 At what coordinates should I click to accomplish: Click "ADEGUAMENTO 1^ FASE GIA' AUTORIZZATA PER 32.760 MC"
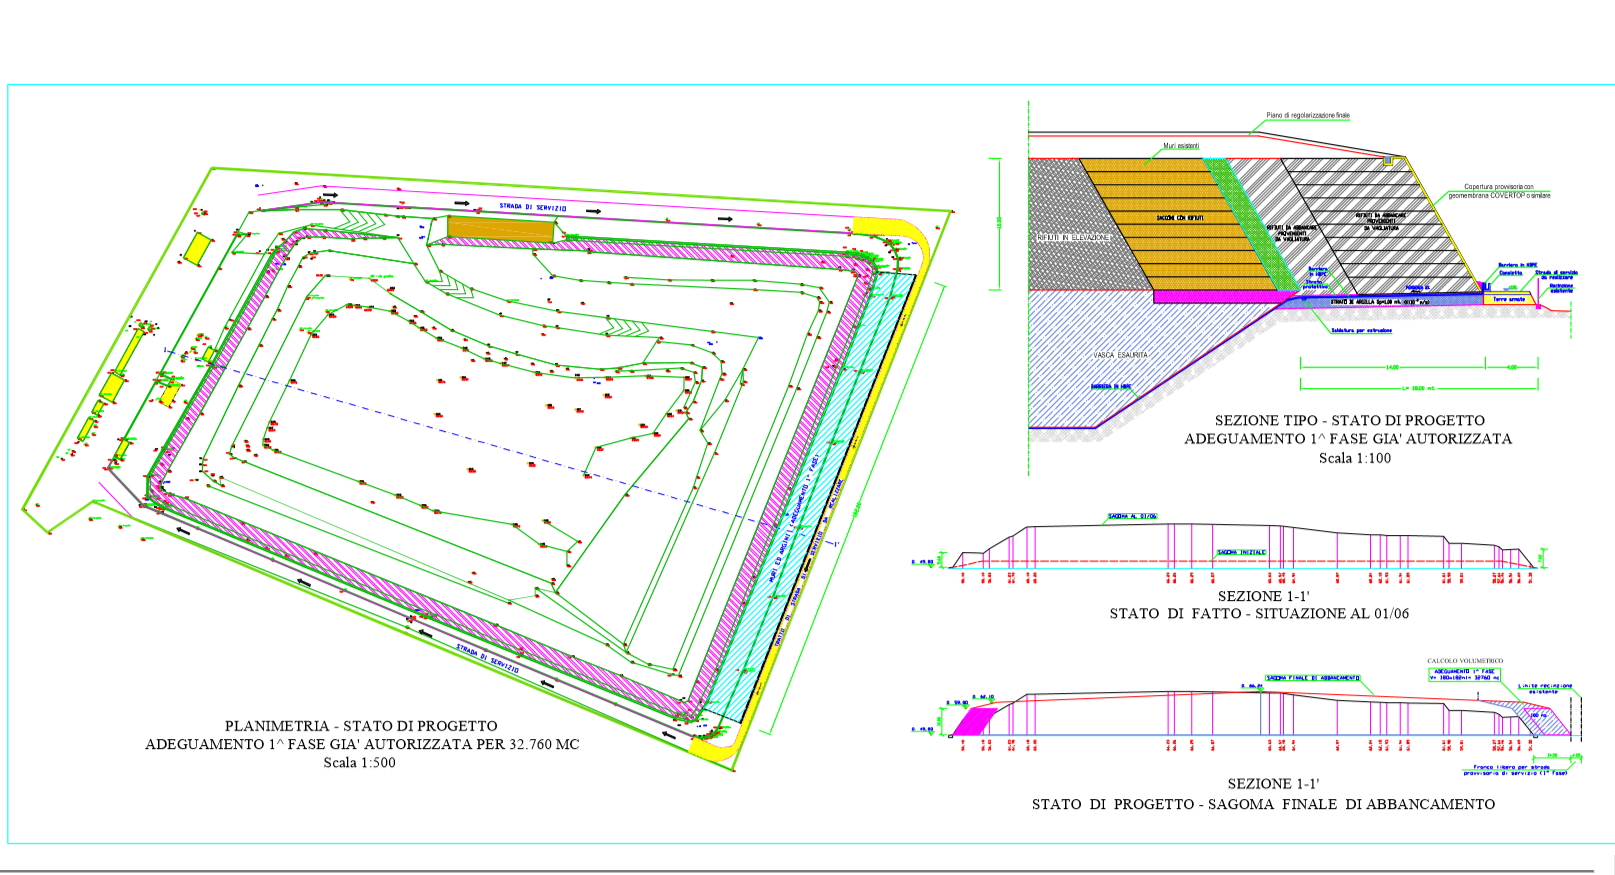362,744
